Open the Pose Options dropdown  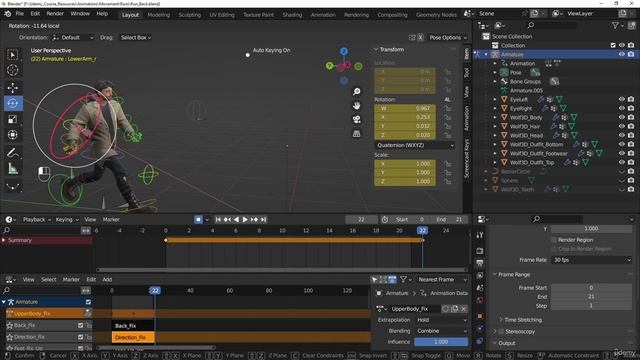[x=447, y=38]
